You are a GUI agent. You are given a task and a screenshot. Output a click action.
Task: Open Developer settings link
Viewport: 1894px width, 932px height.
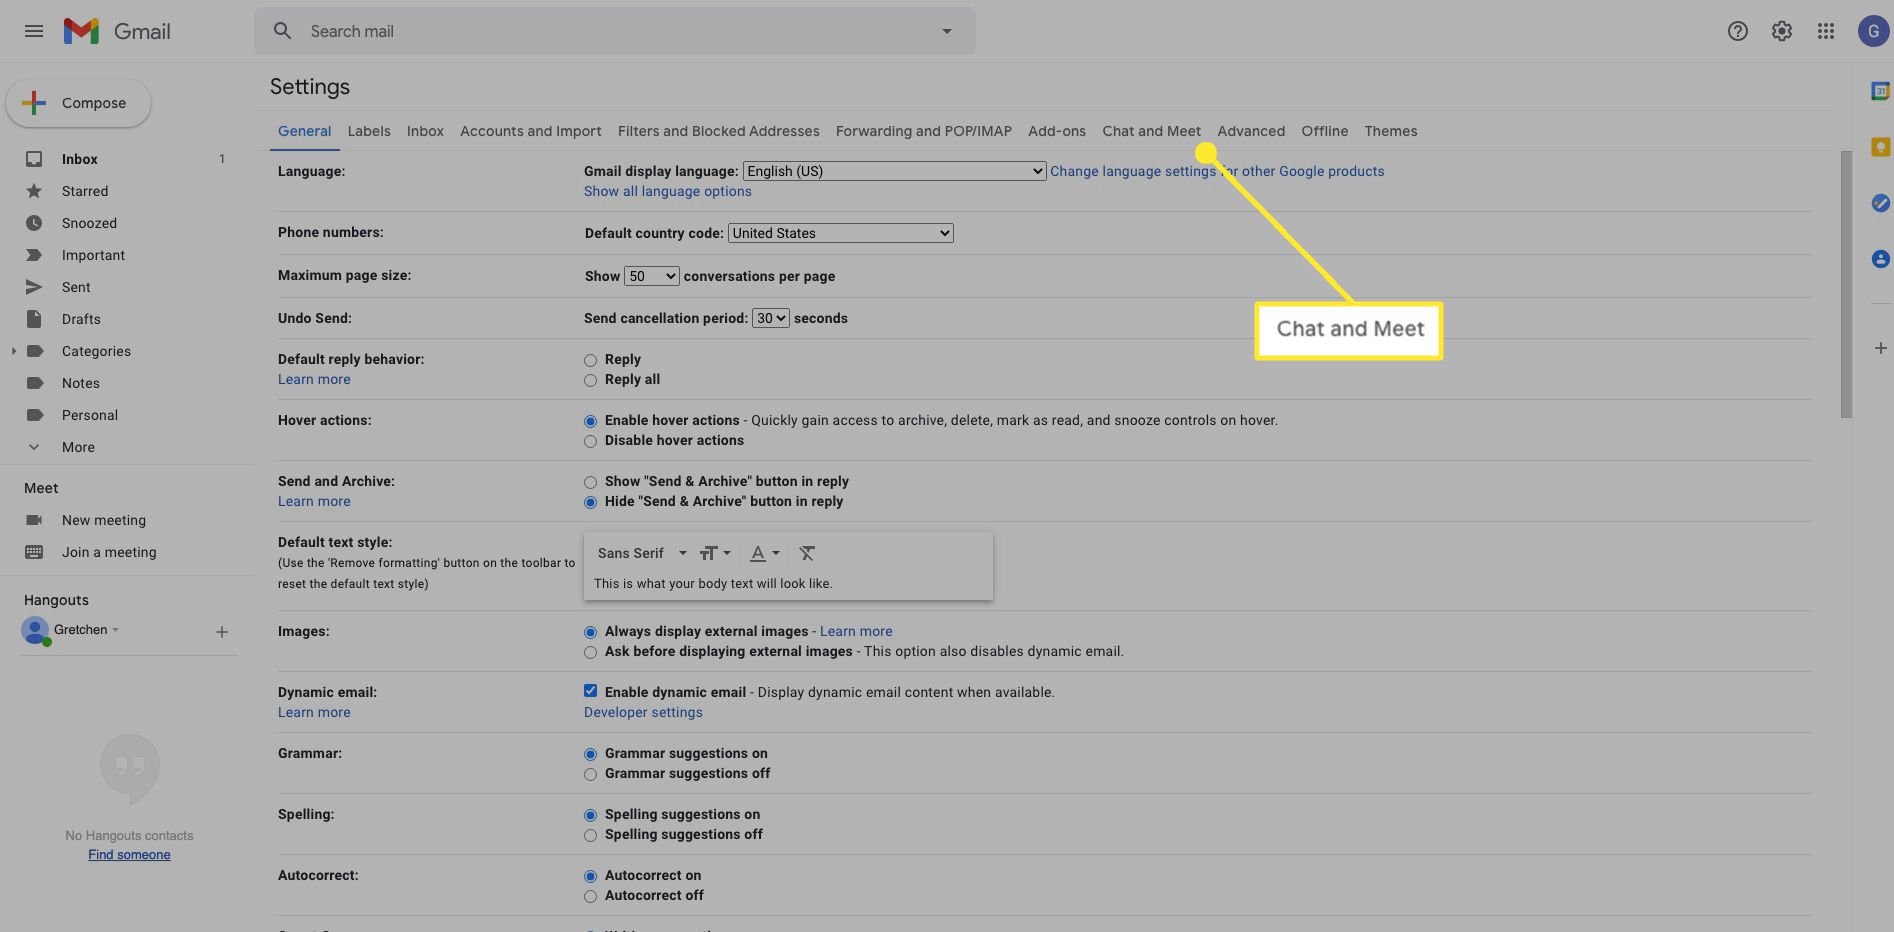pyautogui.click(x=643, y=712)
